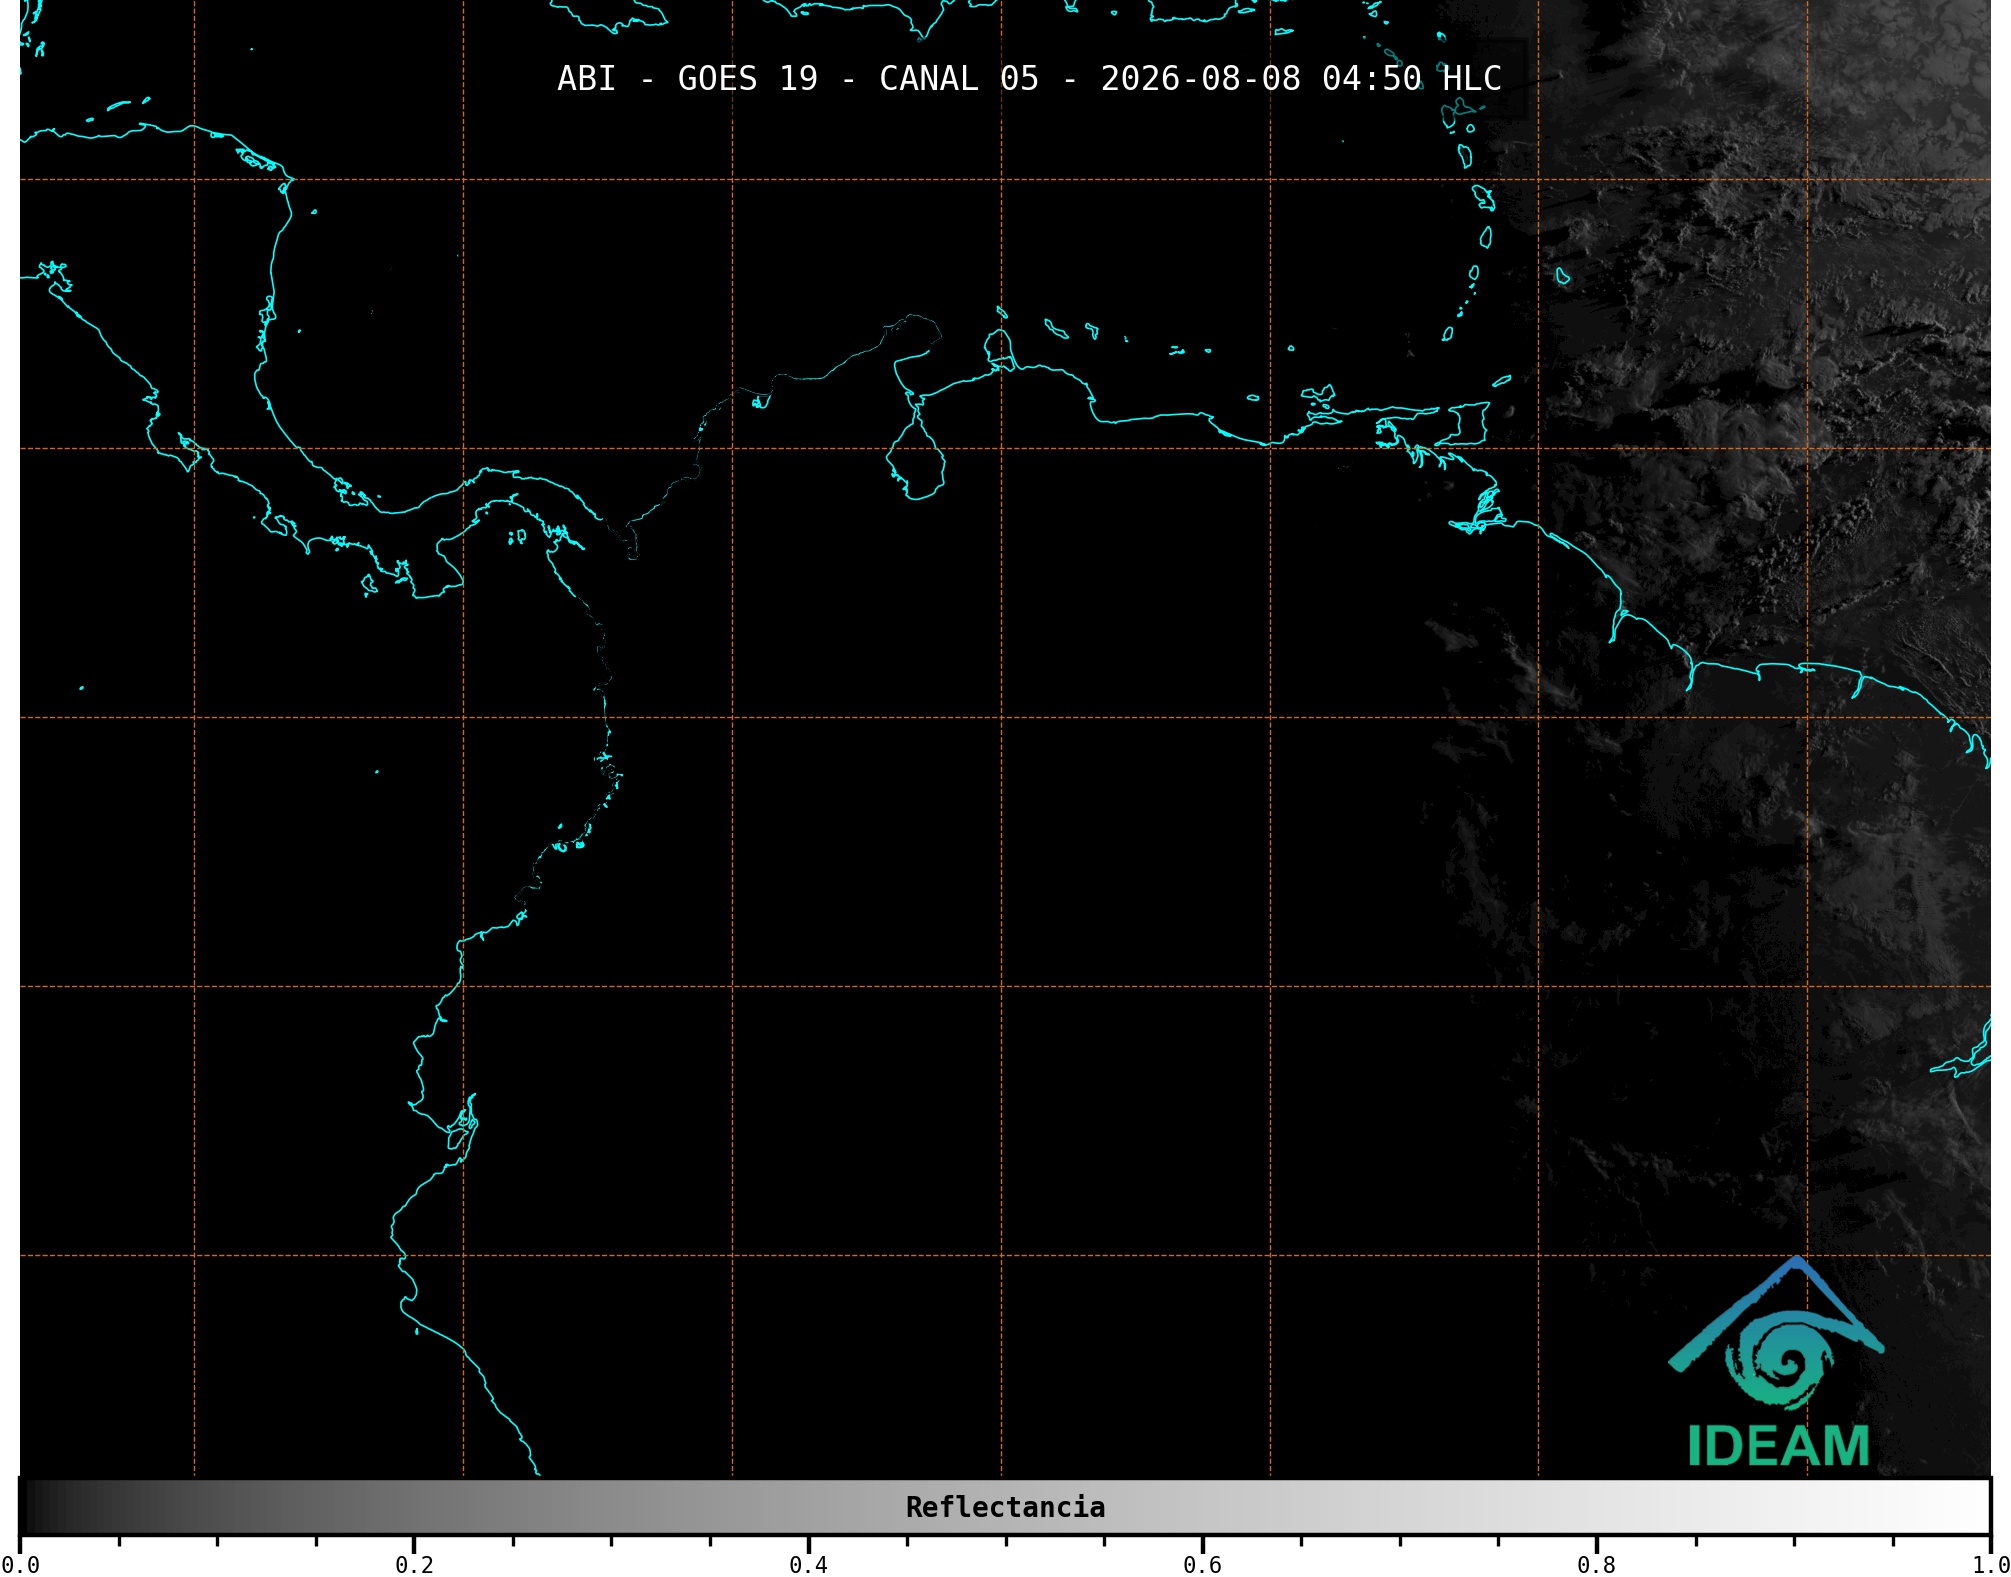Click the 0.0 tick label on colorbar

click(20, 1564)
